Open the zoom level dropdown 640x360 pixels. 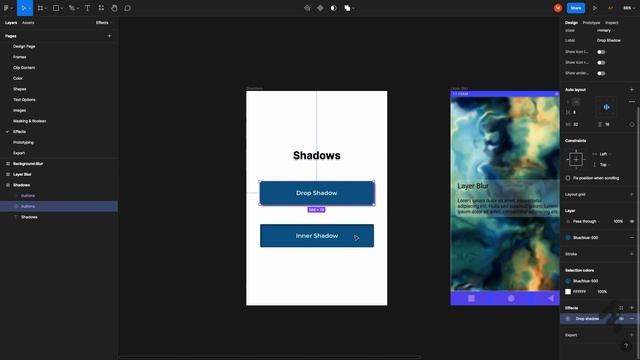click(628, 8)
